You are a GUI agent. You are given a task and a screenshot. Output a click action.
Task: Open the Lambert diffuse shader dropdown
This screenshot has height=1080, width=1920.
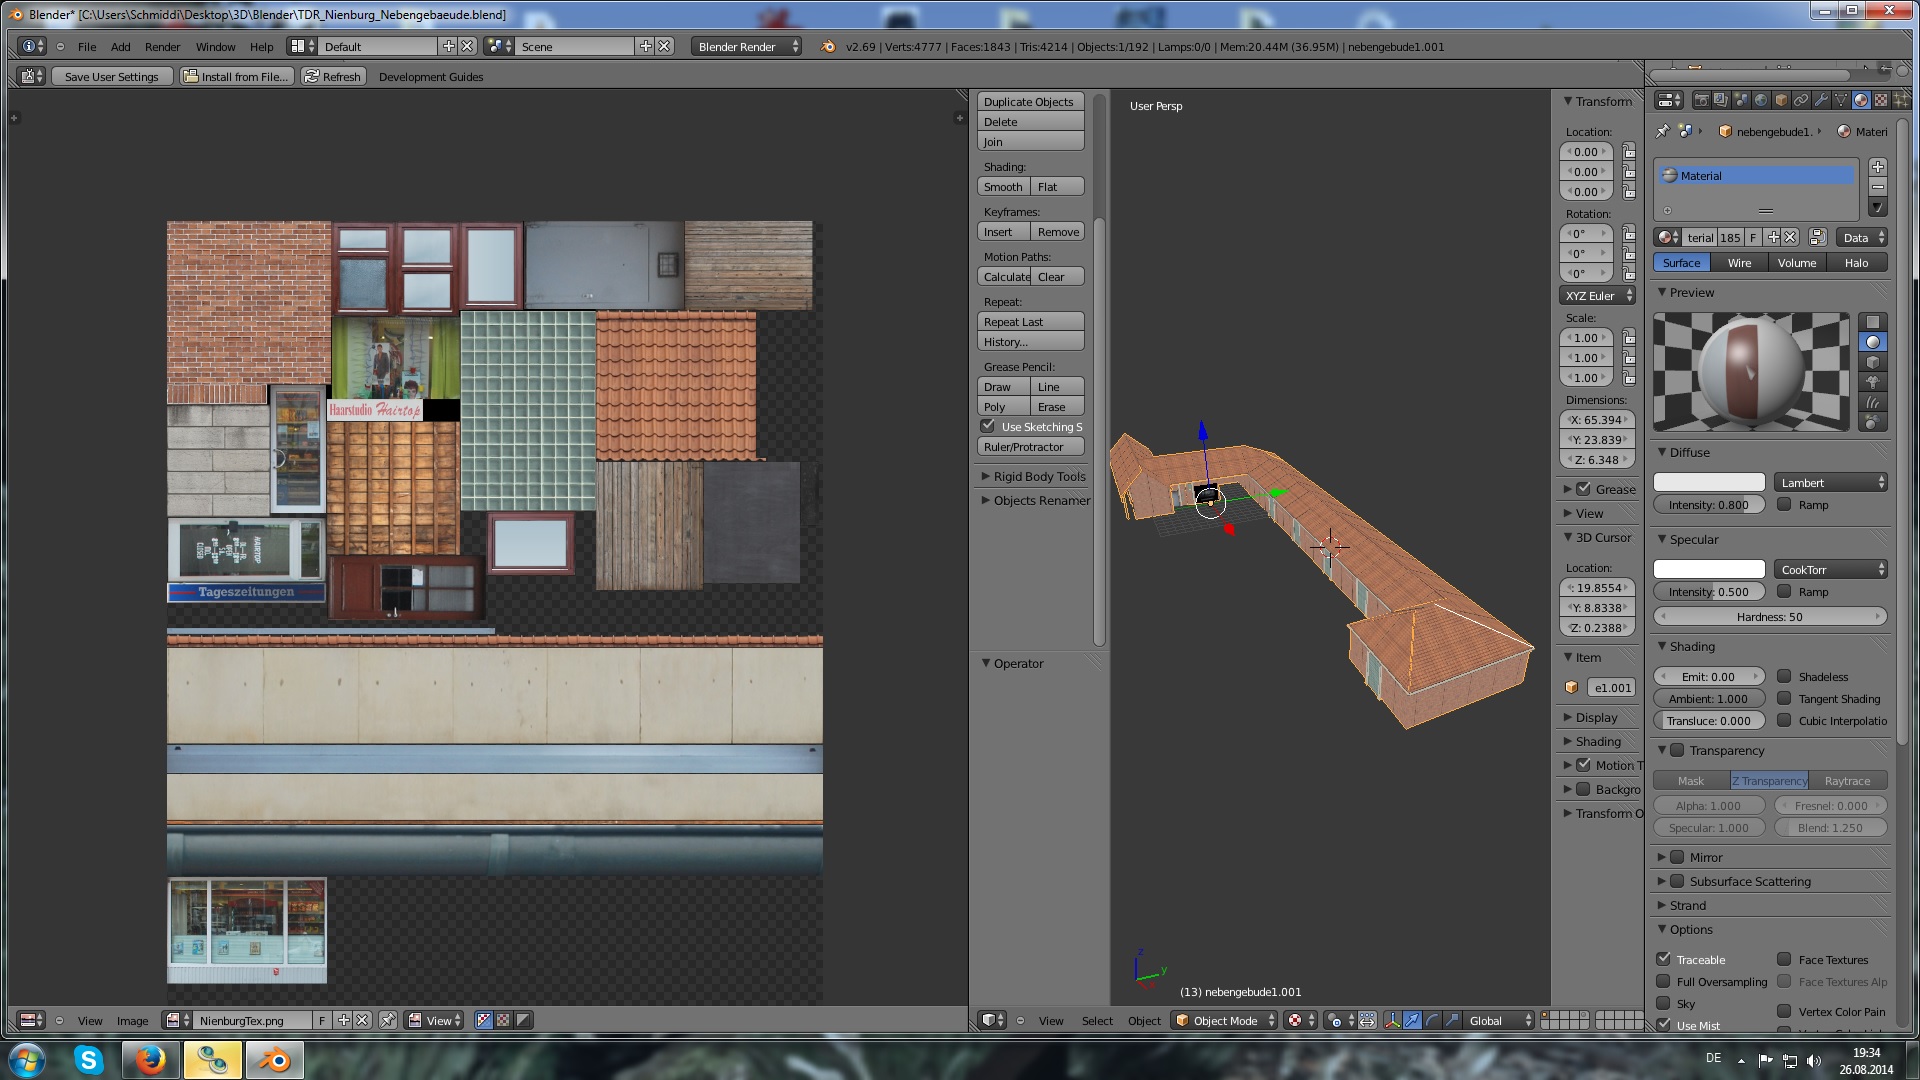point(1830,482)
